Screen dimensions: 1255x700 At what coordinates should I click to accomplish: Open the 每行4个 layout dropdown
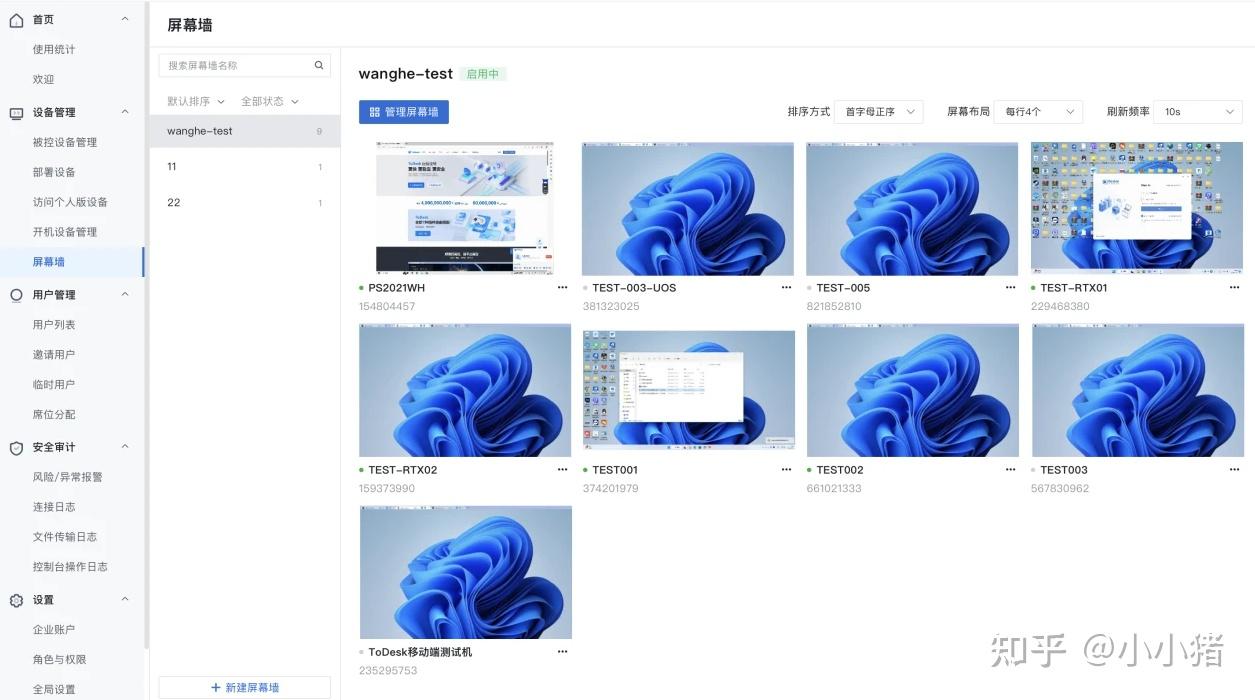pos(1038,112)
